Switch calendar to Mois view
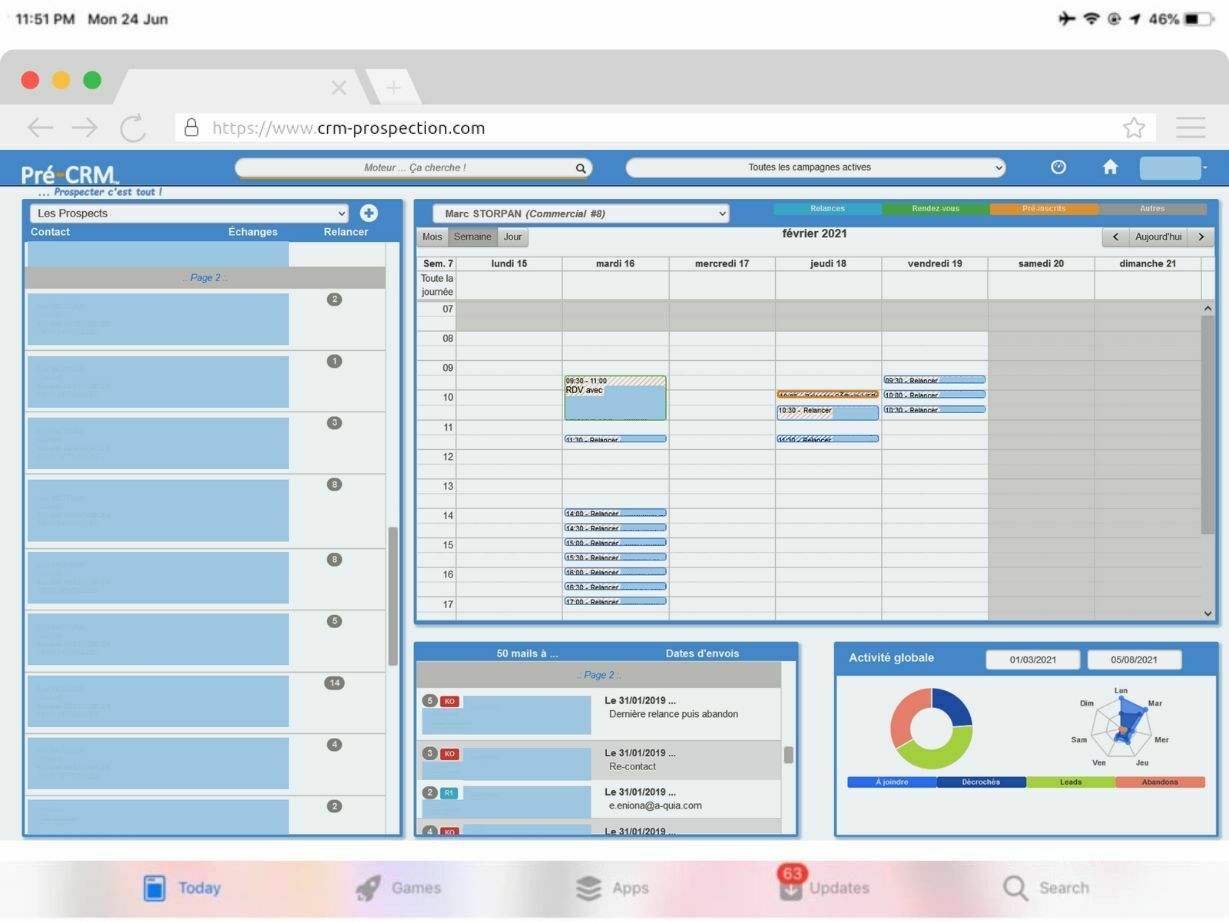The height and width of the screenshot is (922, 1229). (x=432, y=237)
